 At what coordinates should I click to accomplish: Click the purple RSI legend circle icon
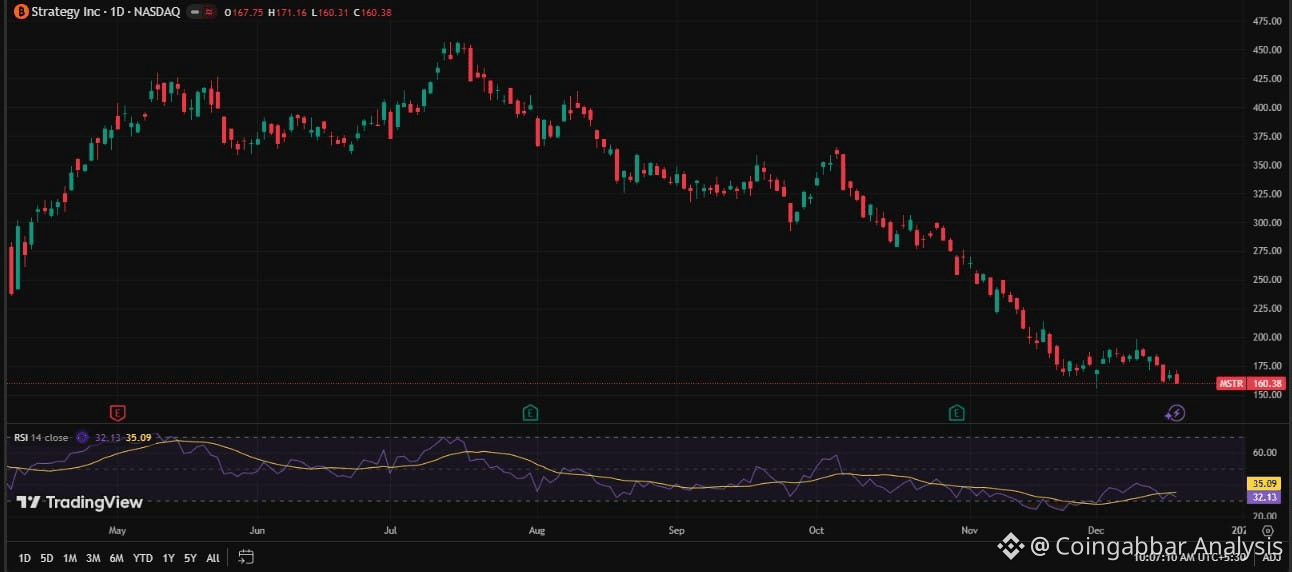tap(83, 437)
